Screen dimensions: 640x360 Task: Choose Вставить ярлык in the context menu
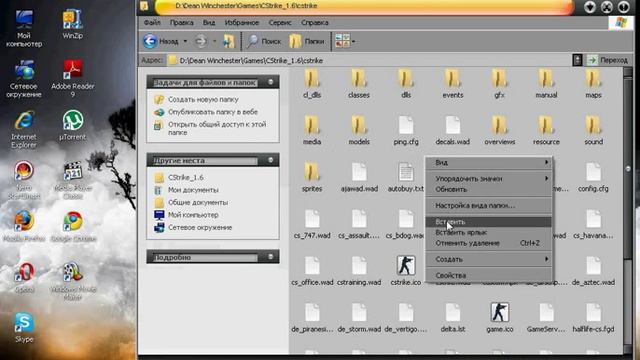[489, 233]
